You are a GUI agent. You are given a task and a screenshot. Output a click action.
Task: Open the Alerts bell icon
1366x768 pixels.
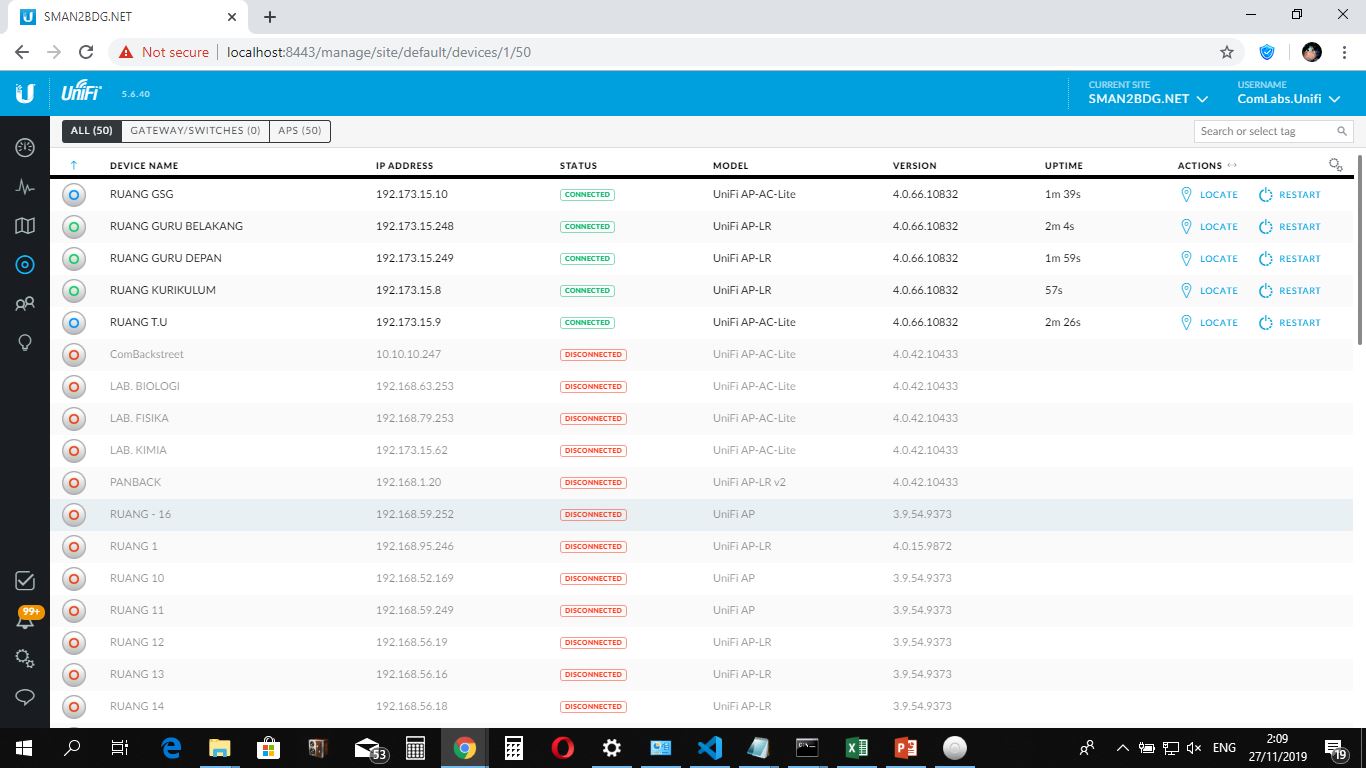(25, 620)
